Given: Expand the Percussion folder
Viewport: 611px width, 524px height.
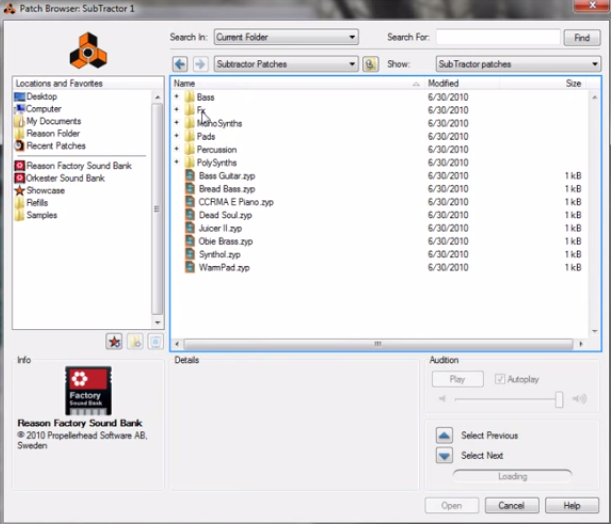Looking at the screenshot, I should (177, 149).
